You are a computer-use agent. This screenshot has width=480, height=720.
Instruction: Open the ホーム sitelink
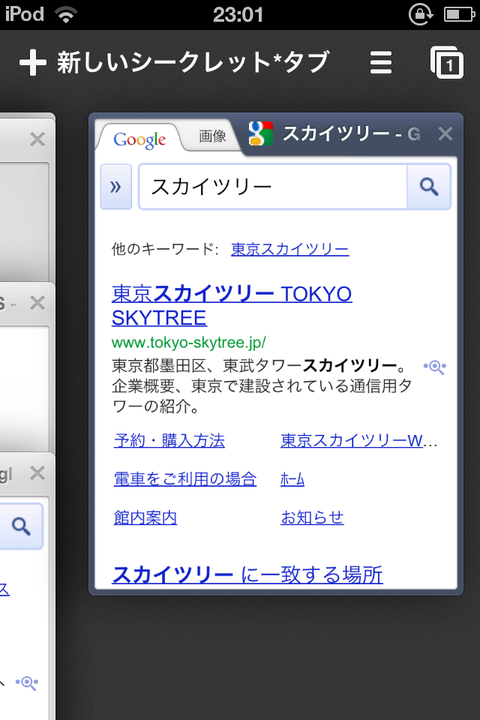292,479
